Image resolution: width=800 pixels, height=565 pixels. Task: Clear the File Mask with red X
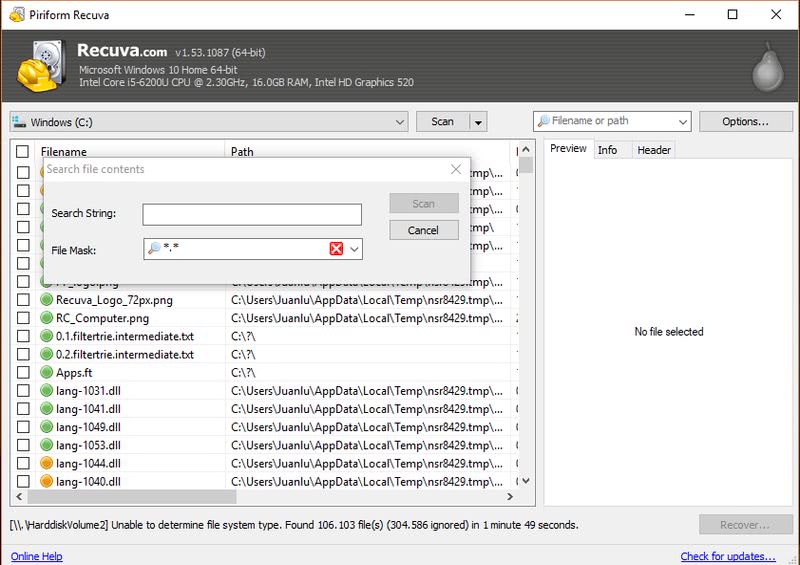(337, 249)
